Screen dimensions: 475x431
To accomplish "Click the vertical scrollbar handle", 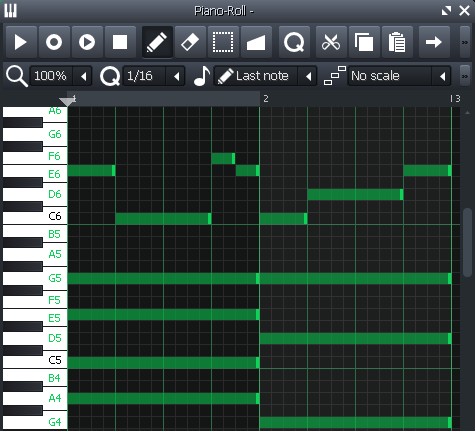I will point(467,242).
